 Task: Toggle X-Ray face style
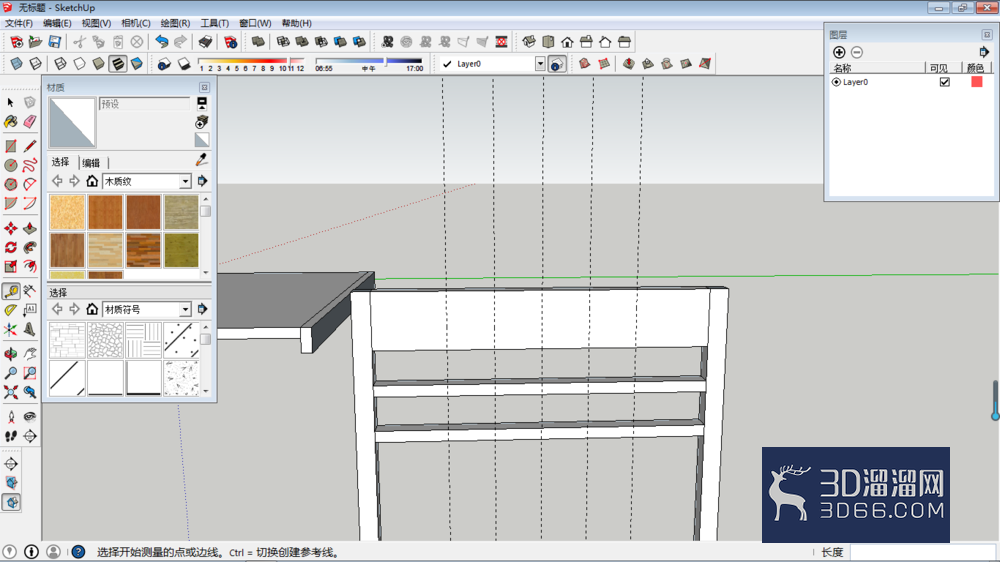[x=17, y=64]
